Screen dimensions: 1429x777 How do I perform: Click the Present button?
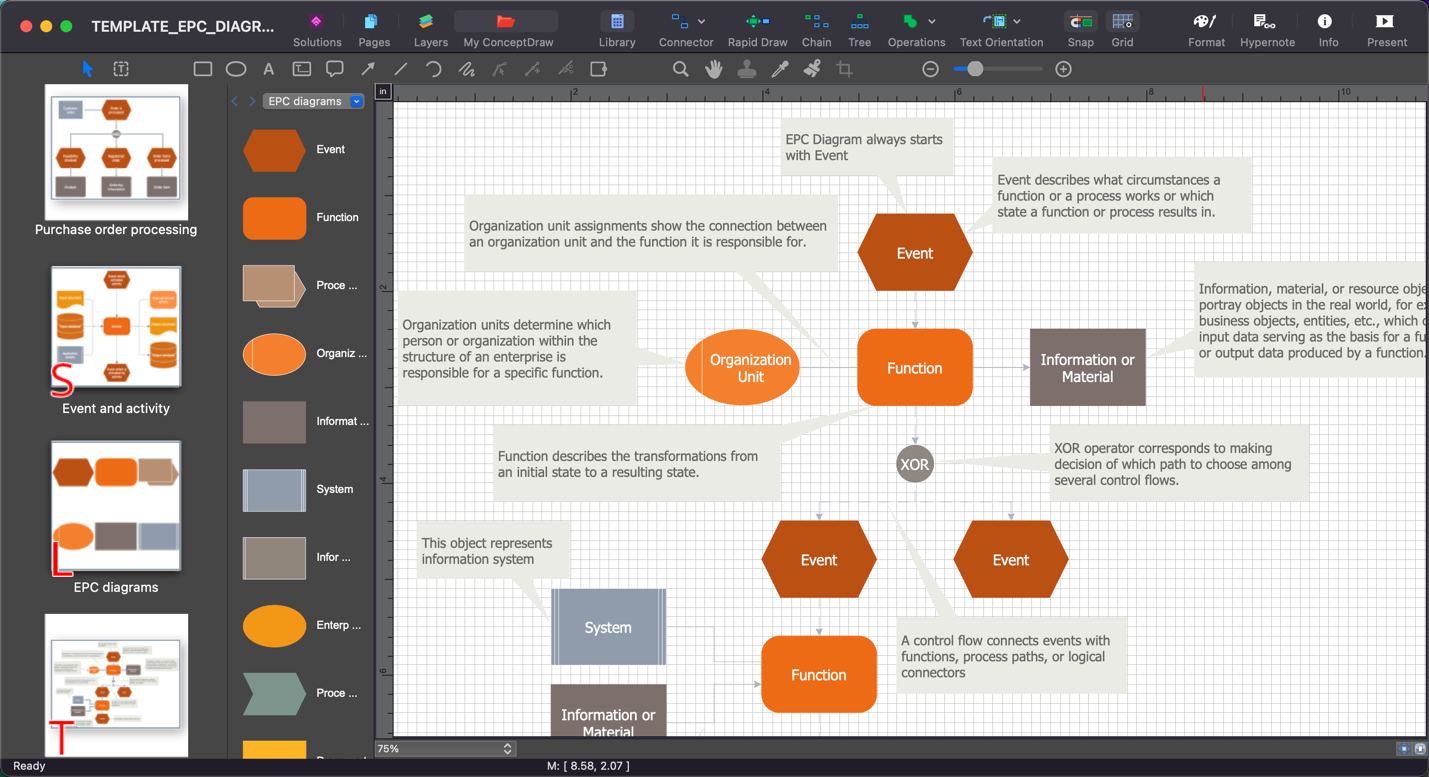click(x=1386, y=29)
